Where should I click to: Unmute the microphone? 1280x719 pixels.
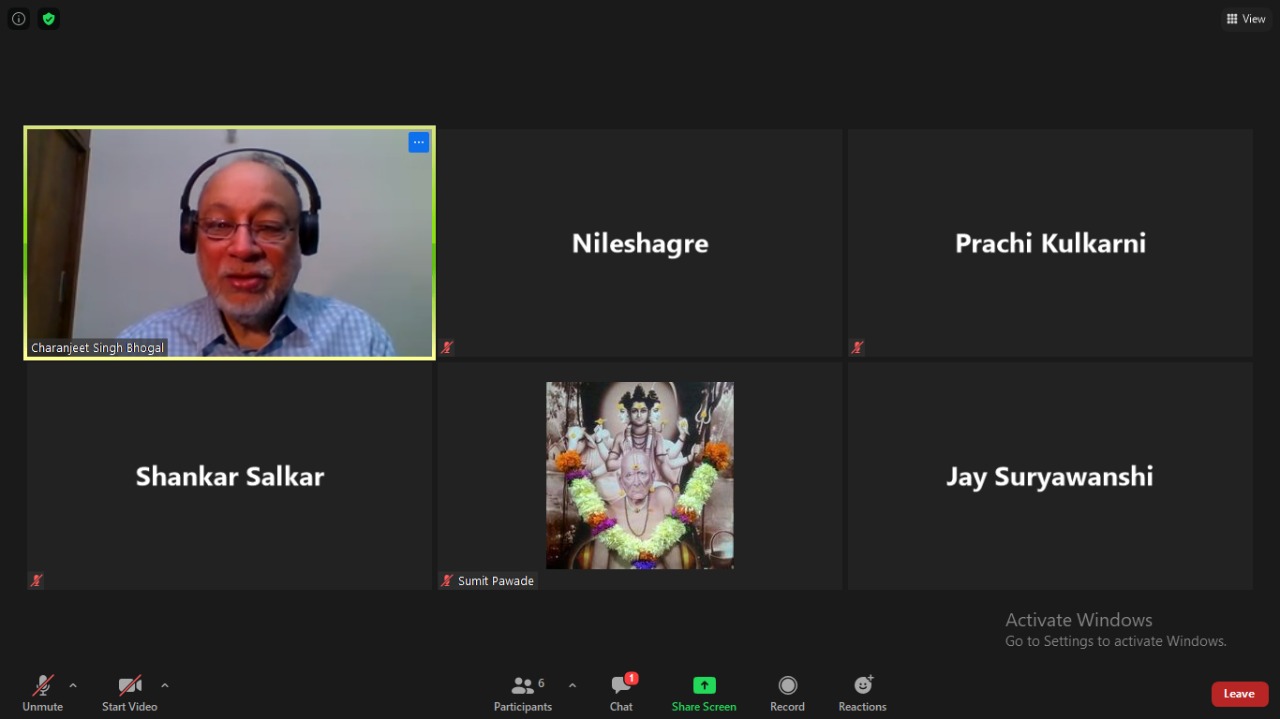click(x=42, y=693)
